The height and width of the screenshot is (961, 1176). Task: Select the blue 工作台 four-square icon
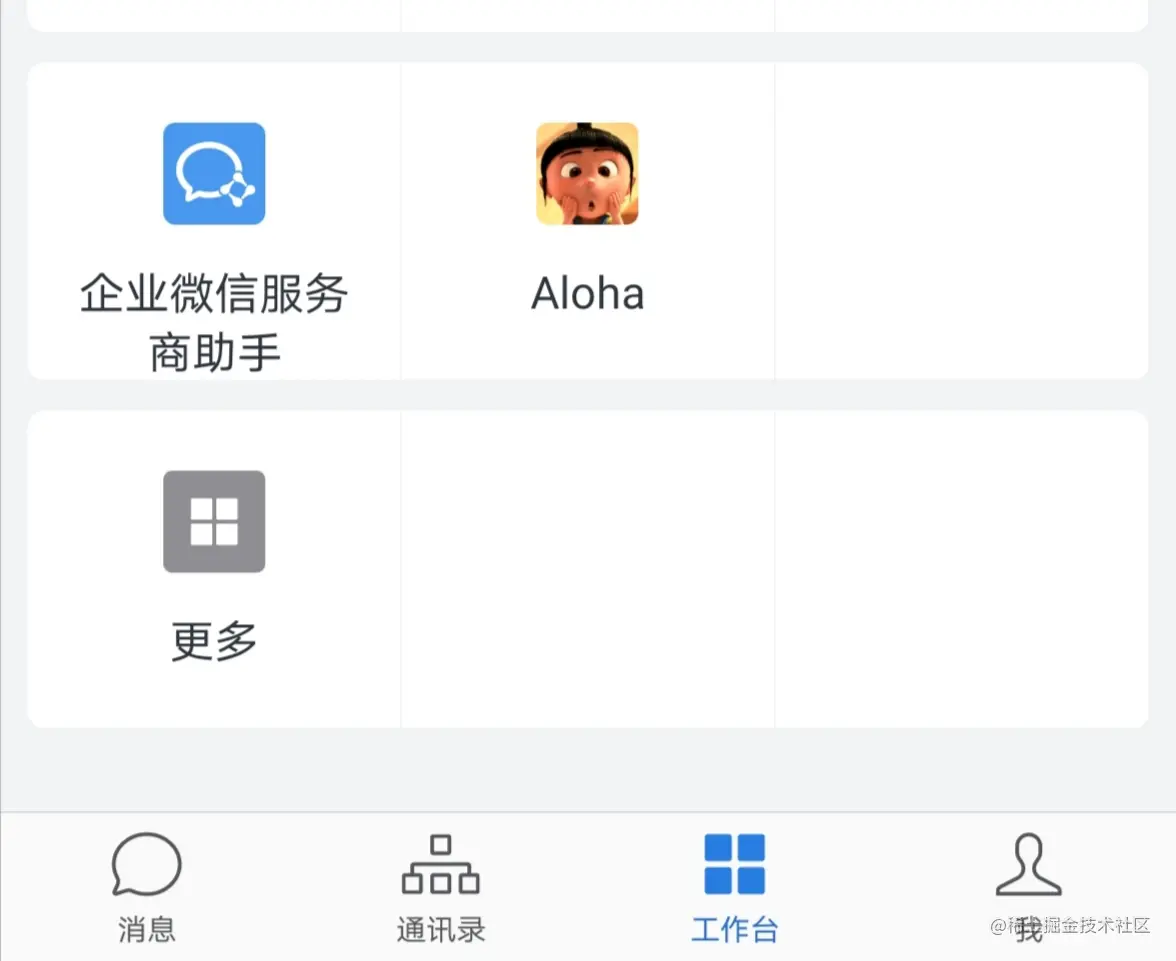(734, 864)
